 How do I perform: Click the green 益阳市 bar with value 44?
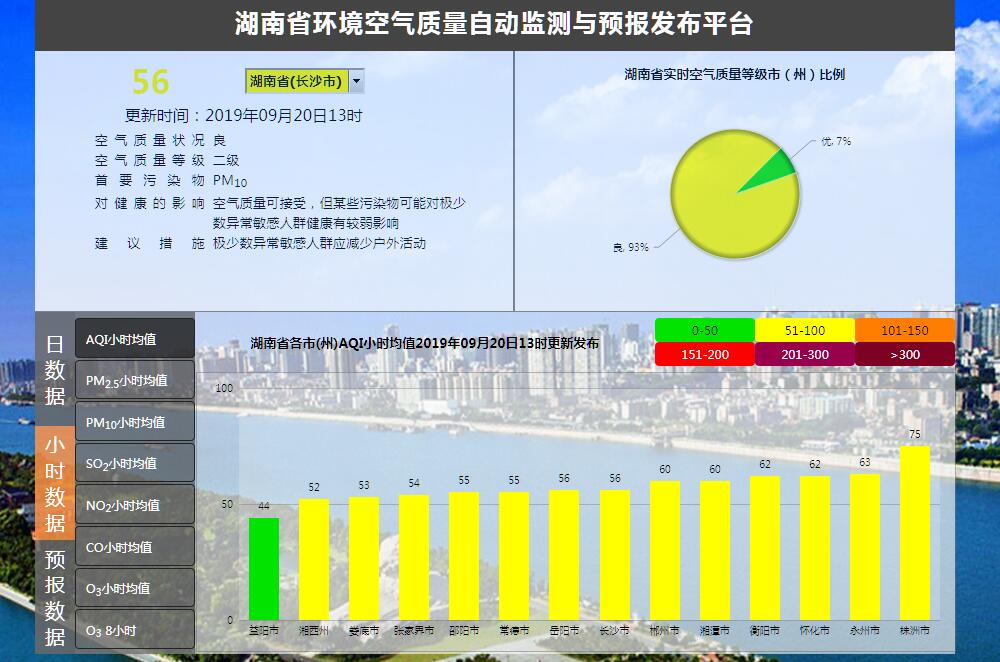coord(264,568)
